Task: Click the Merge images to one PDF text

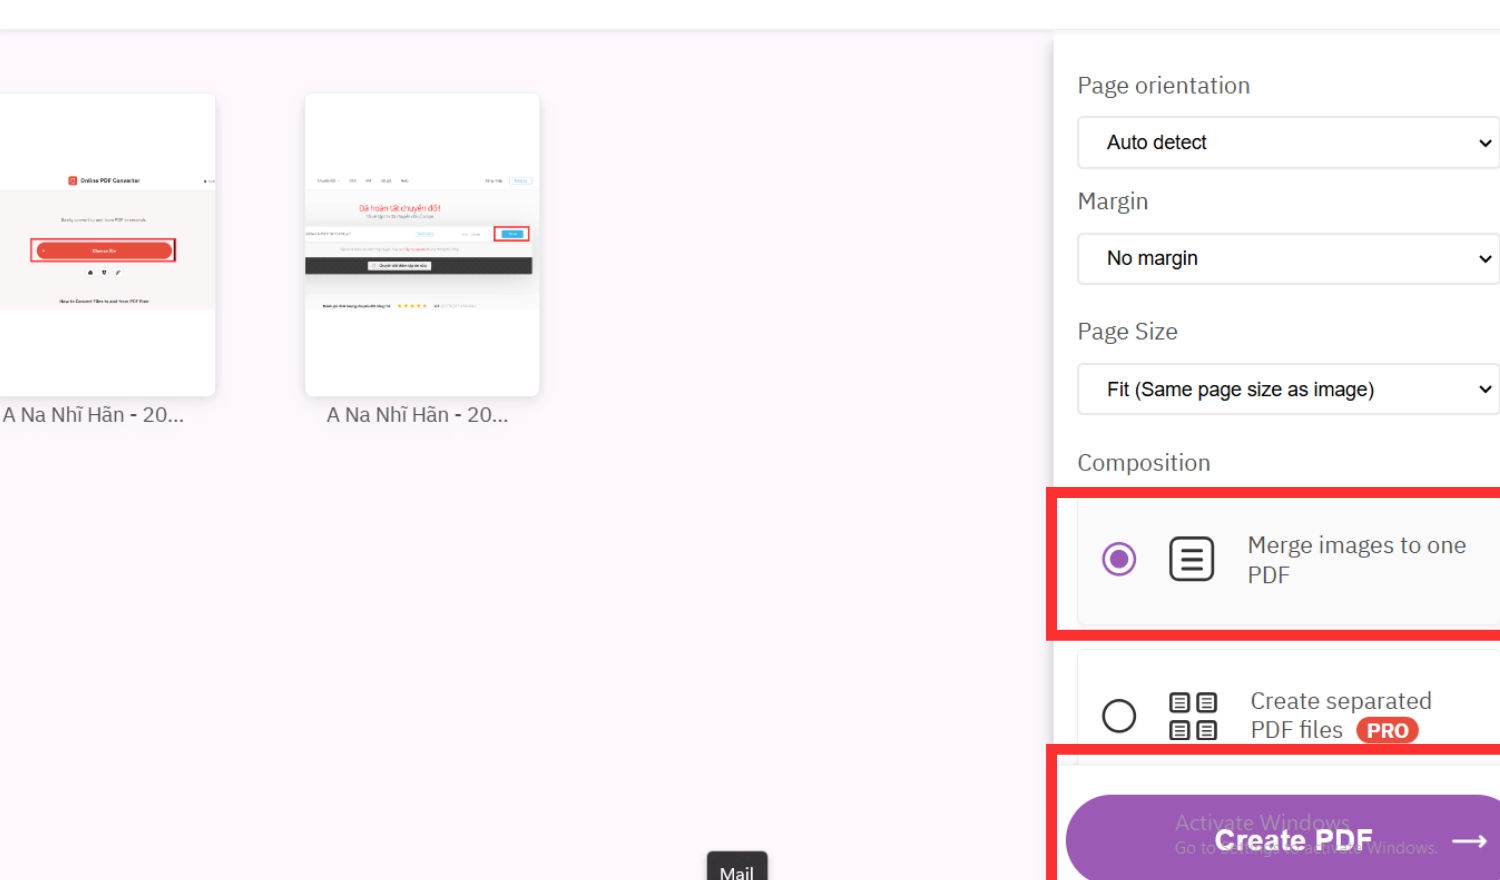Action: (1357, 560)
